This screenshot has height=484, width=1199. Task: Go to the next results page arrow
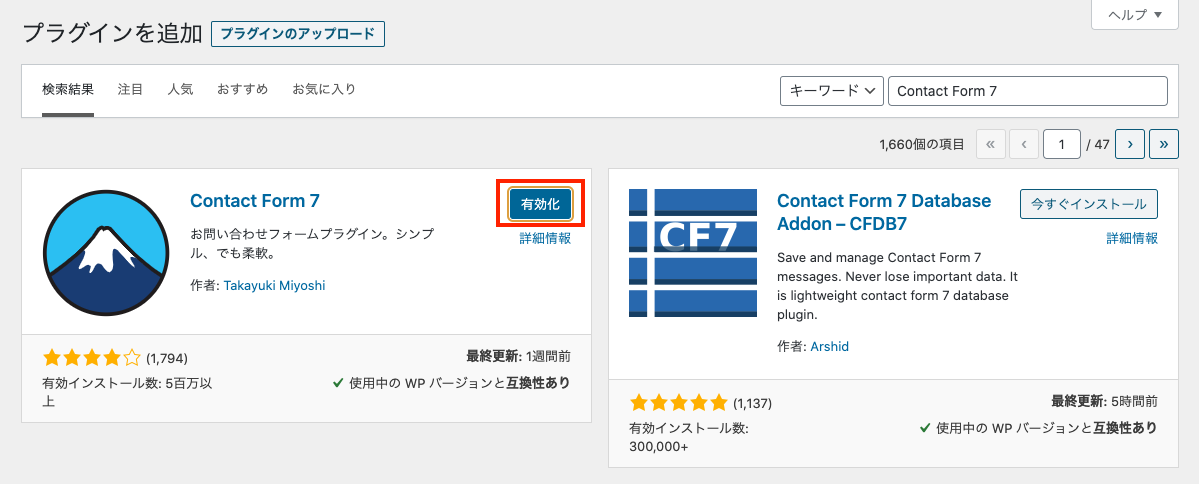[1129, 143]
